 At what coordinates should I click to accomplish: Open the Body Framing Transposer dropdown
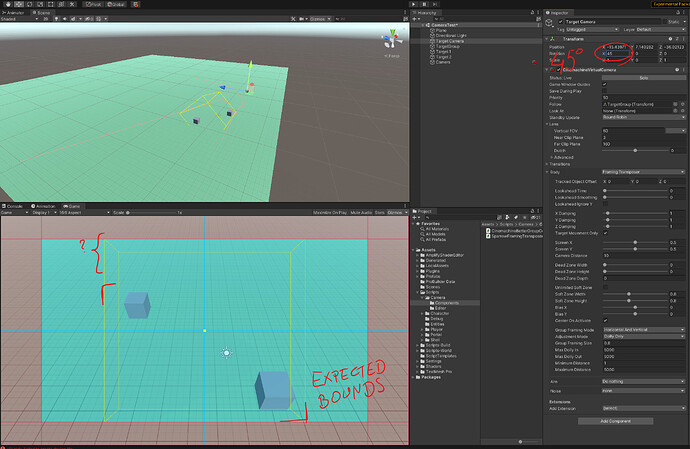(642, 172)
